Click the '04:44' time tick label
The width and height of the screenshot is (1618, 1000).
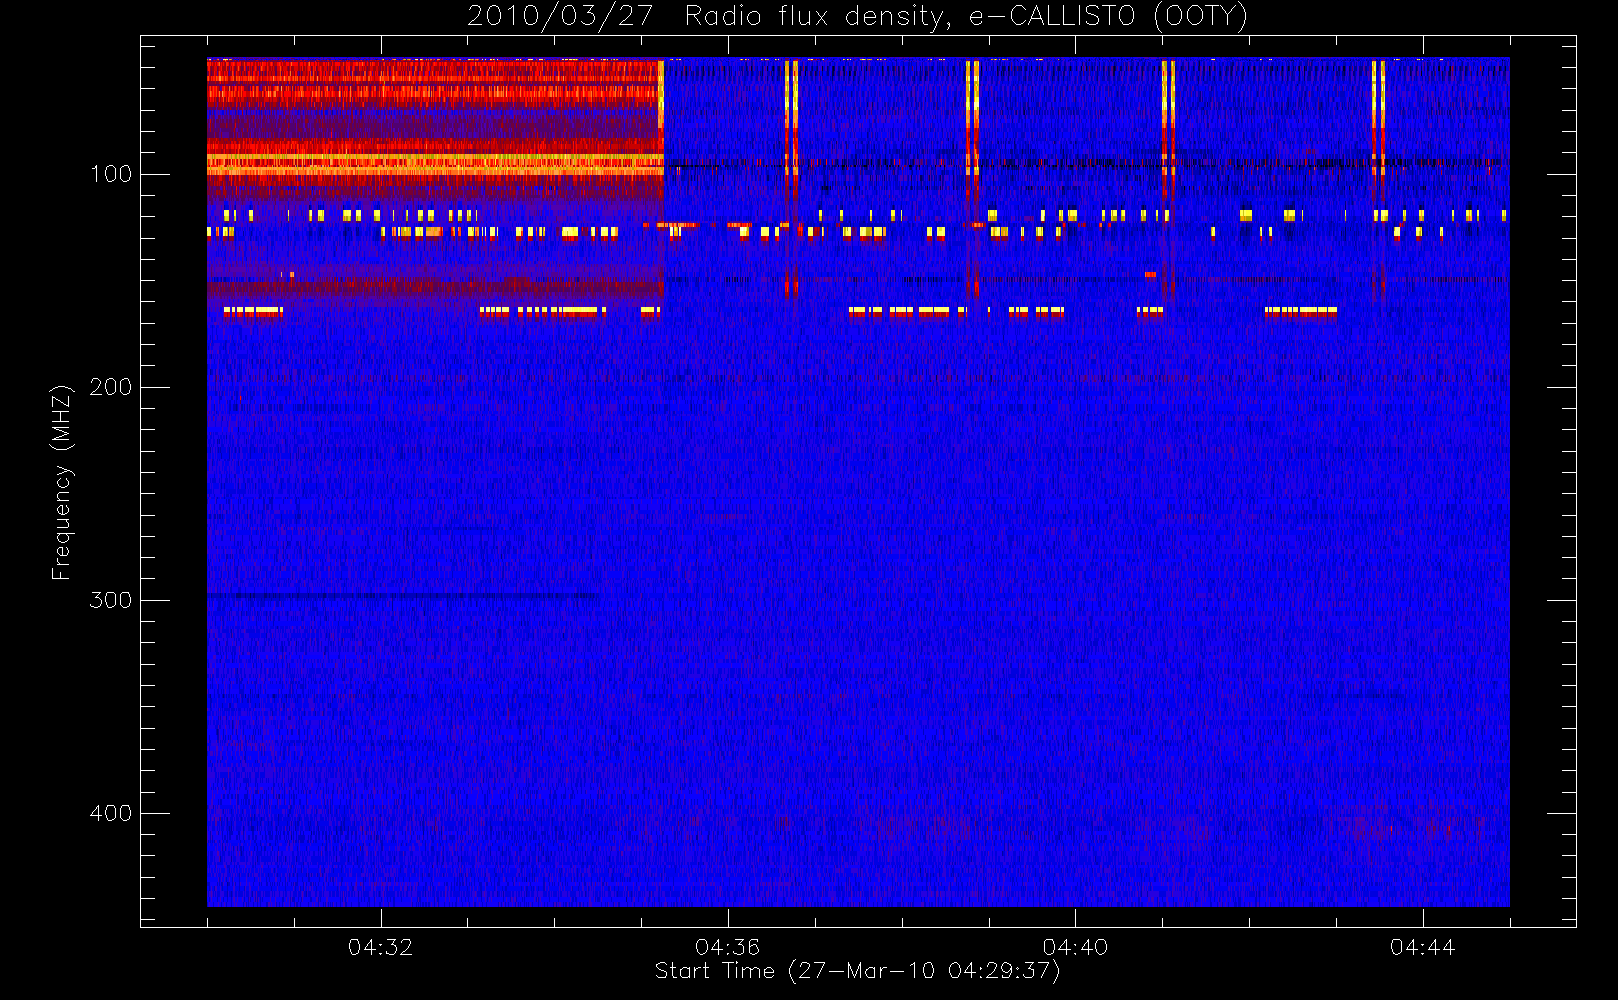pos(1422,947)
